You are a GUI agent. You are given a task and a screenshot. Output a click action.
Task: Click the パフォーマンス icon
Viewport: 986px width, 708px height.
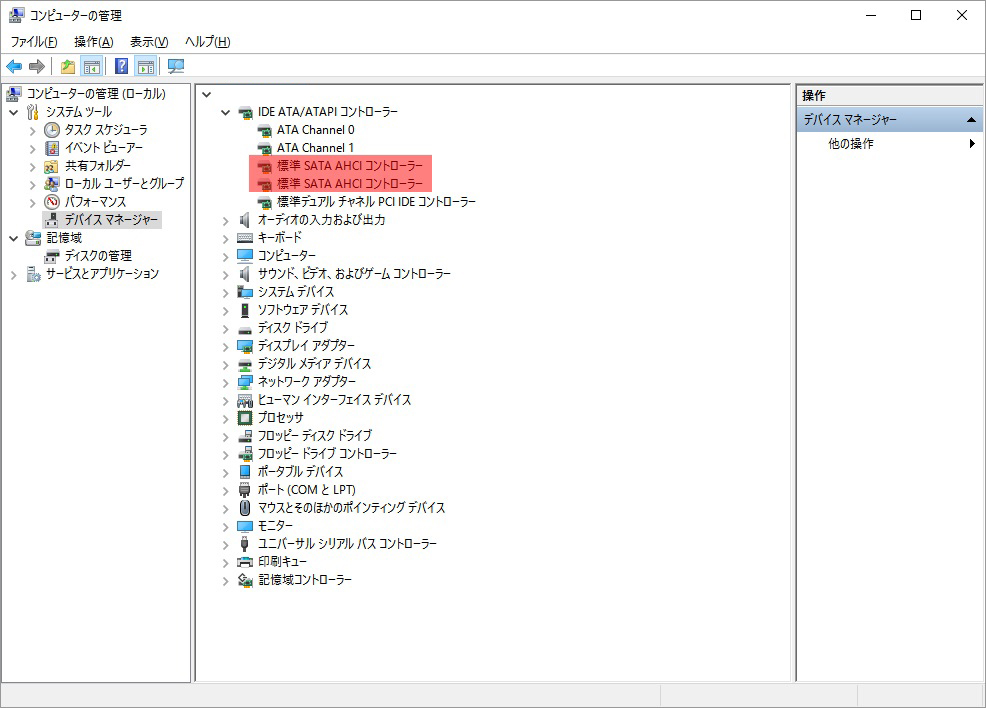[52, 202]
